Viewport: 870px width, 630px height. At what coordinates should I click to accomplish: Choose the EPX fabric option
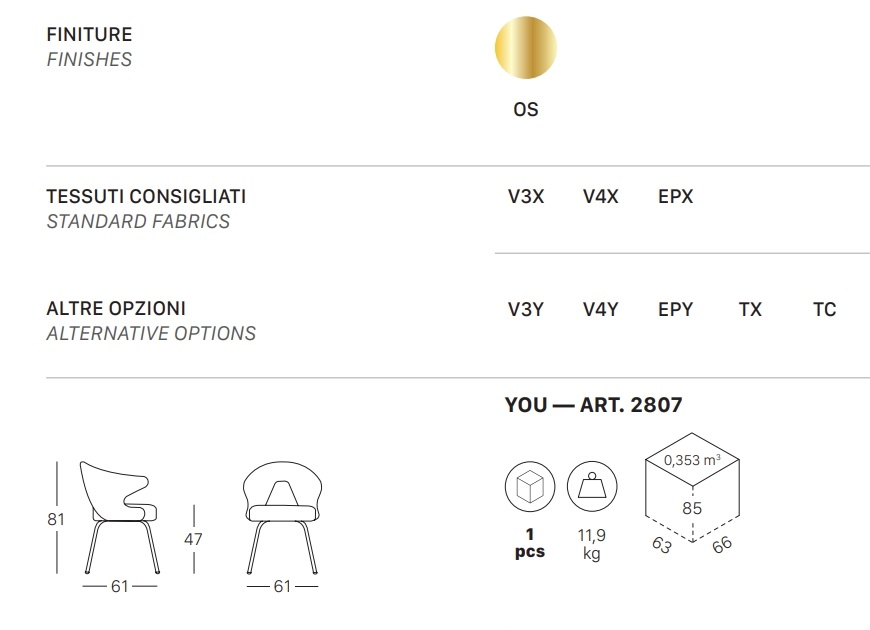point(675,196)
